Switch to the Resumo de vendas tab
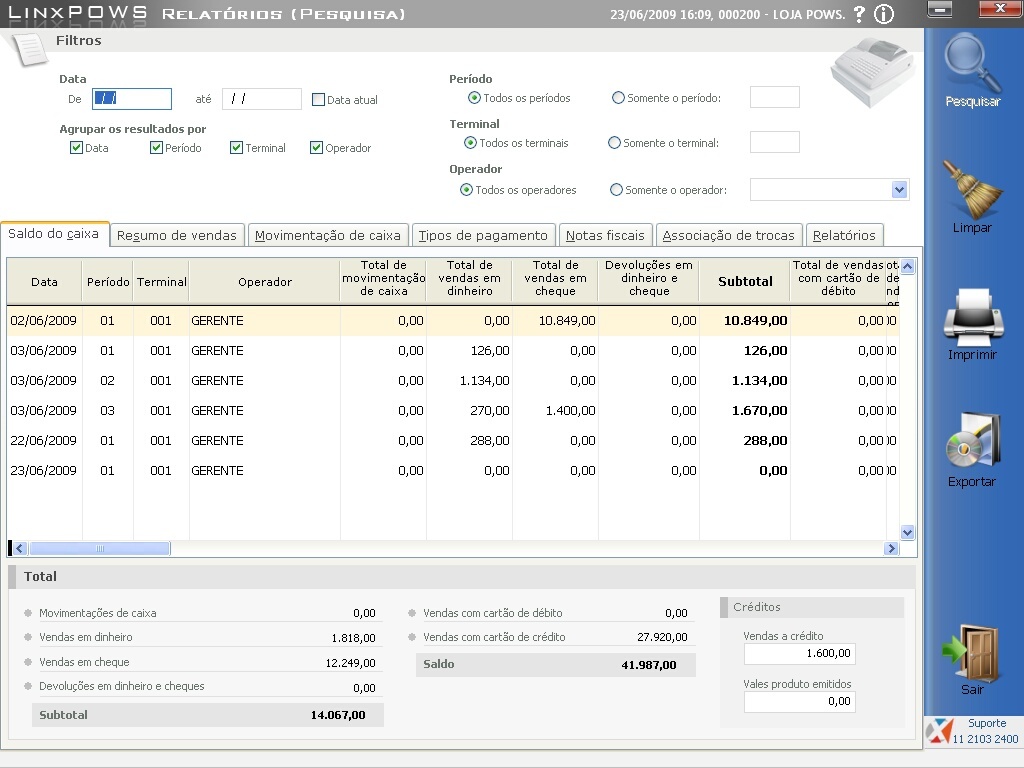Screen dimensions: 1024x768 177,236
